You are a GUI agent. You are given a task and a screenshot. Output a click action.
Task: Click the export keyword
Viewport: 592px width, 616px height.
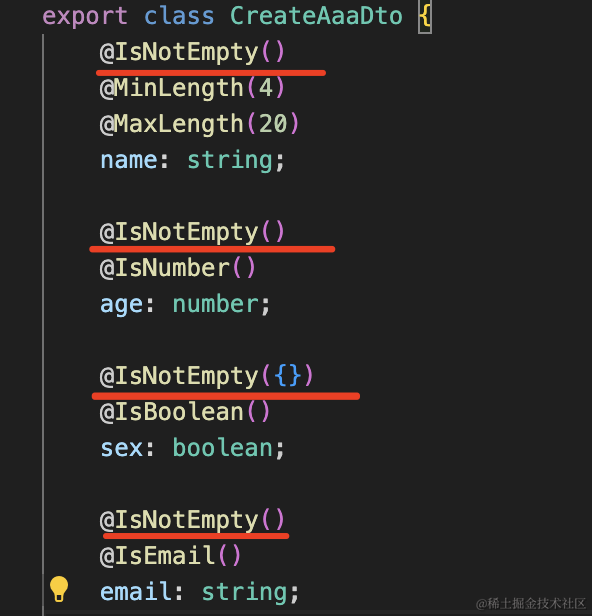tap(85, 17)
